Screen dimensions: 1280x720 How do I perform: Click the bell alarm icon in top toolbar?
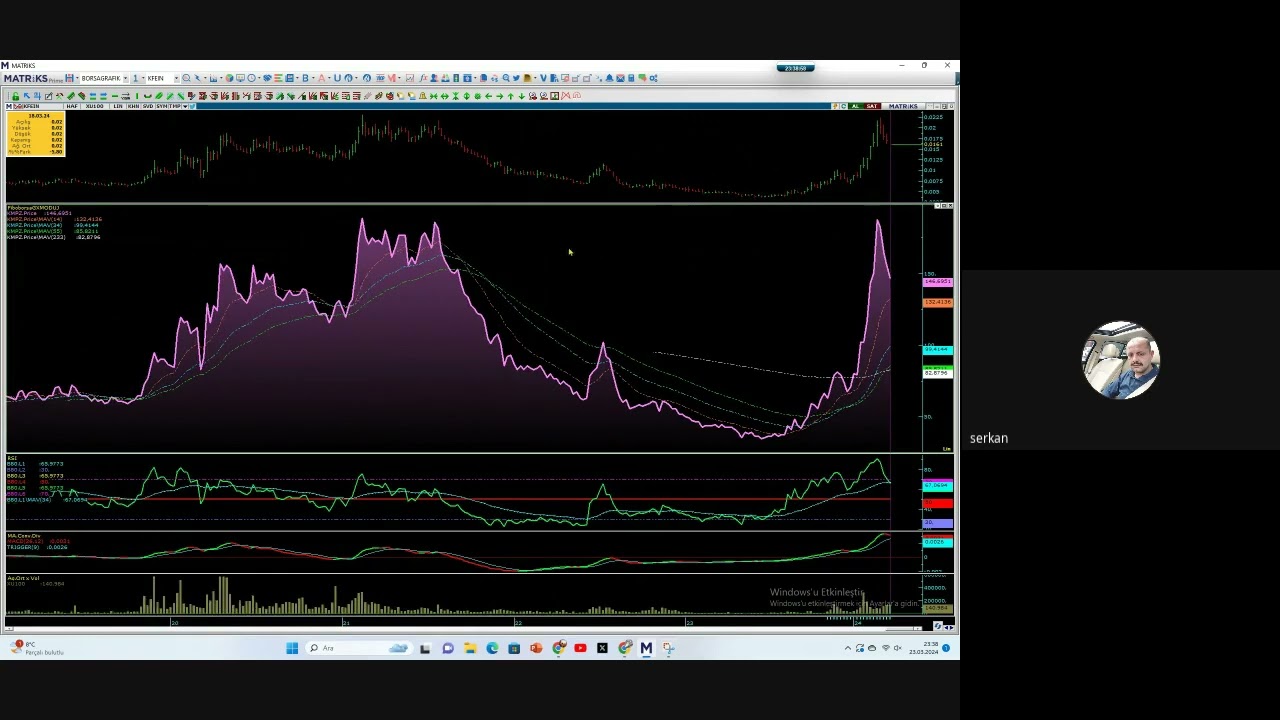(609, 78)
